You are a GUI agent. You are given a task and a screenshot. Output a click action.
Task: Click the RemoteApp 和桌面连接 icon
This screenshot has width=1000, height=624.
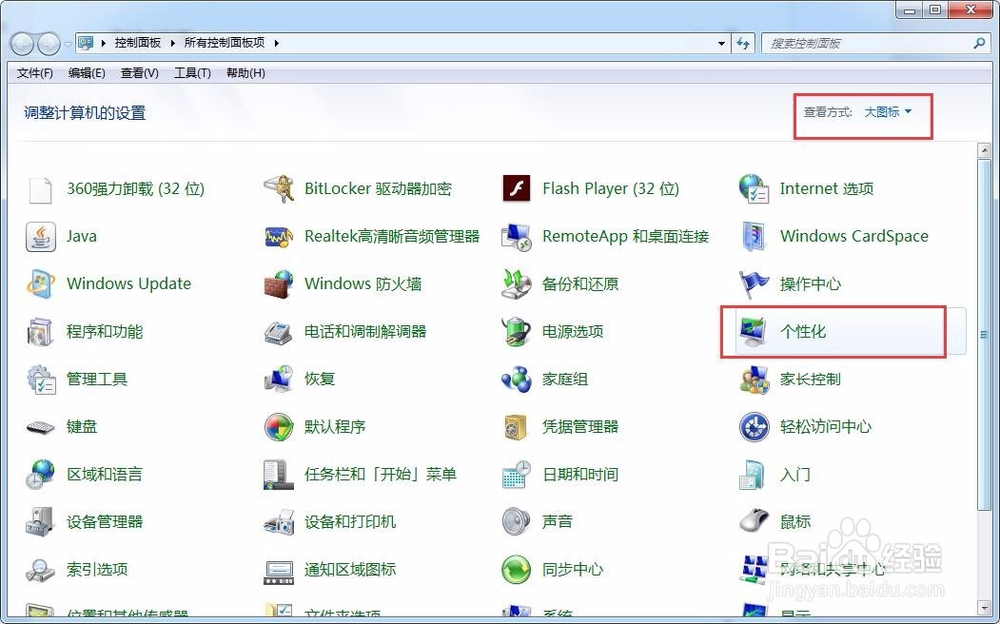pos(516,237)
